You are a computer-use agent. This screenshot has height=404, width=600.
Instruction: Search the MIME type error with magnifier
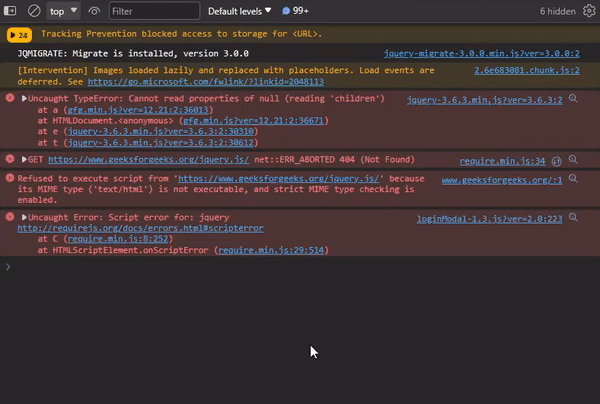point(573,178)
